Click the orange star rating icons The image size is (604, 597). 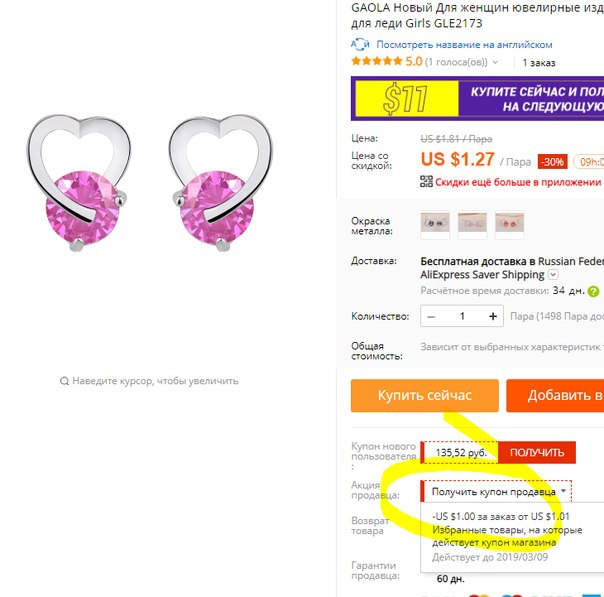coord(377,61)
